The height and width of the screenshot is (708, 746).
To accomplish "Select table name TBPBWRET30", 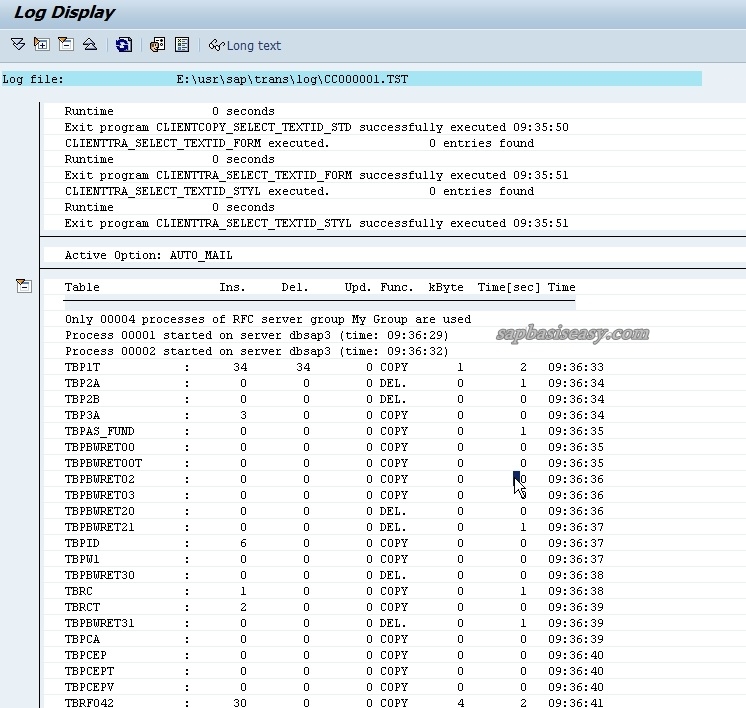I will click(x=99, y=575).
